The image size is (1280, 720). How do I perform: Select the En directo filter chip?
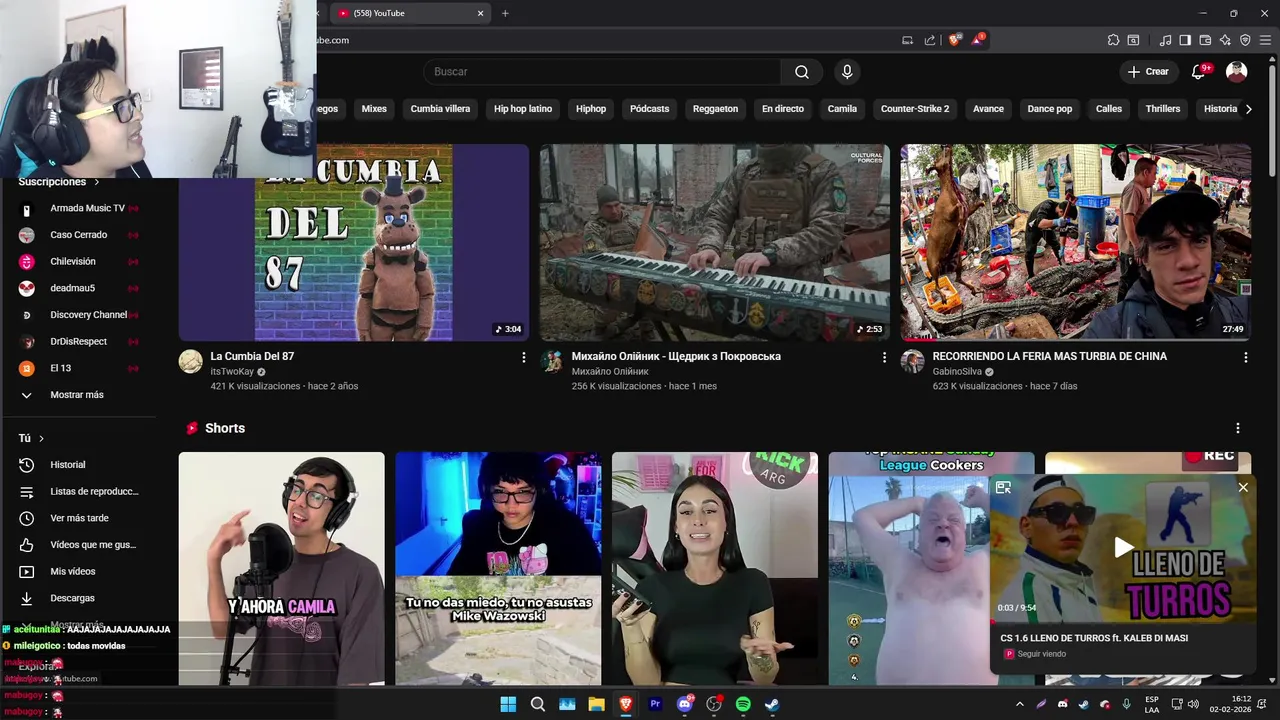(783, 109)
